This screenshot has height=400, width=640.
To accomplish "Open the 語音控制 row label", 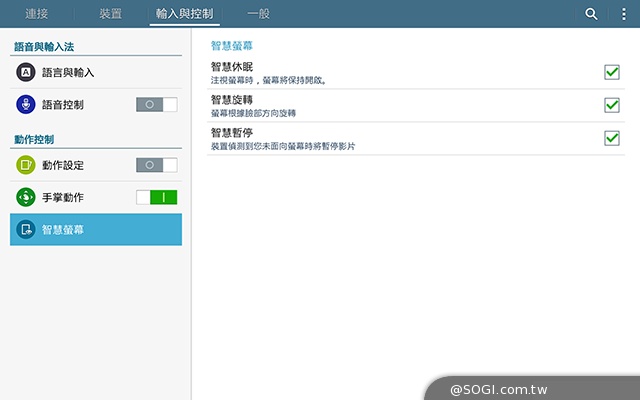I will tap(63, 105).
